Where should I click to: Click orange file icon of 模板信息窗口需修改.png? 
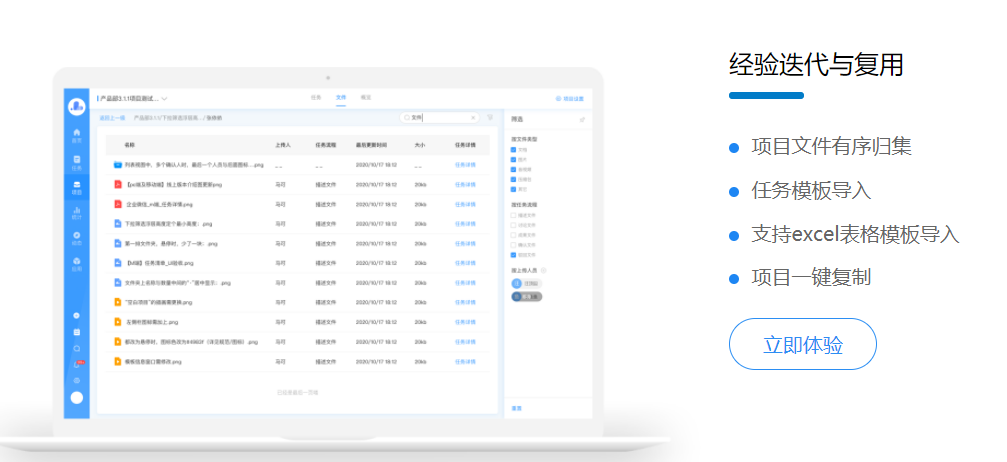[118, 361]
